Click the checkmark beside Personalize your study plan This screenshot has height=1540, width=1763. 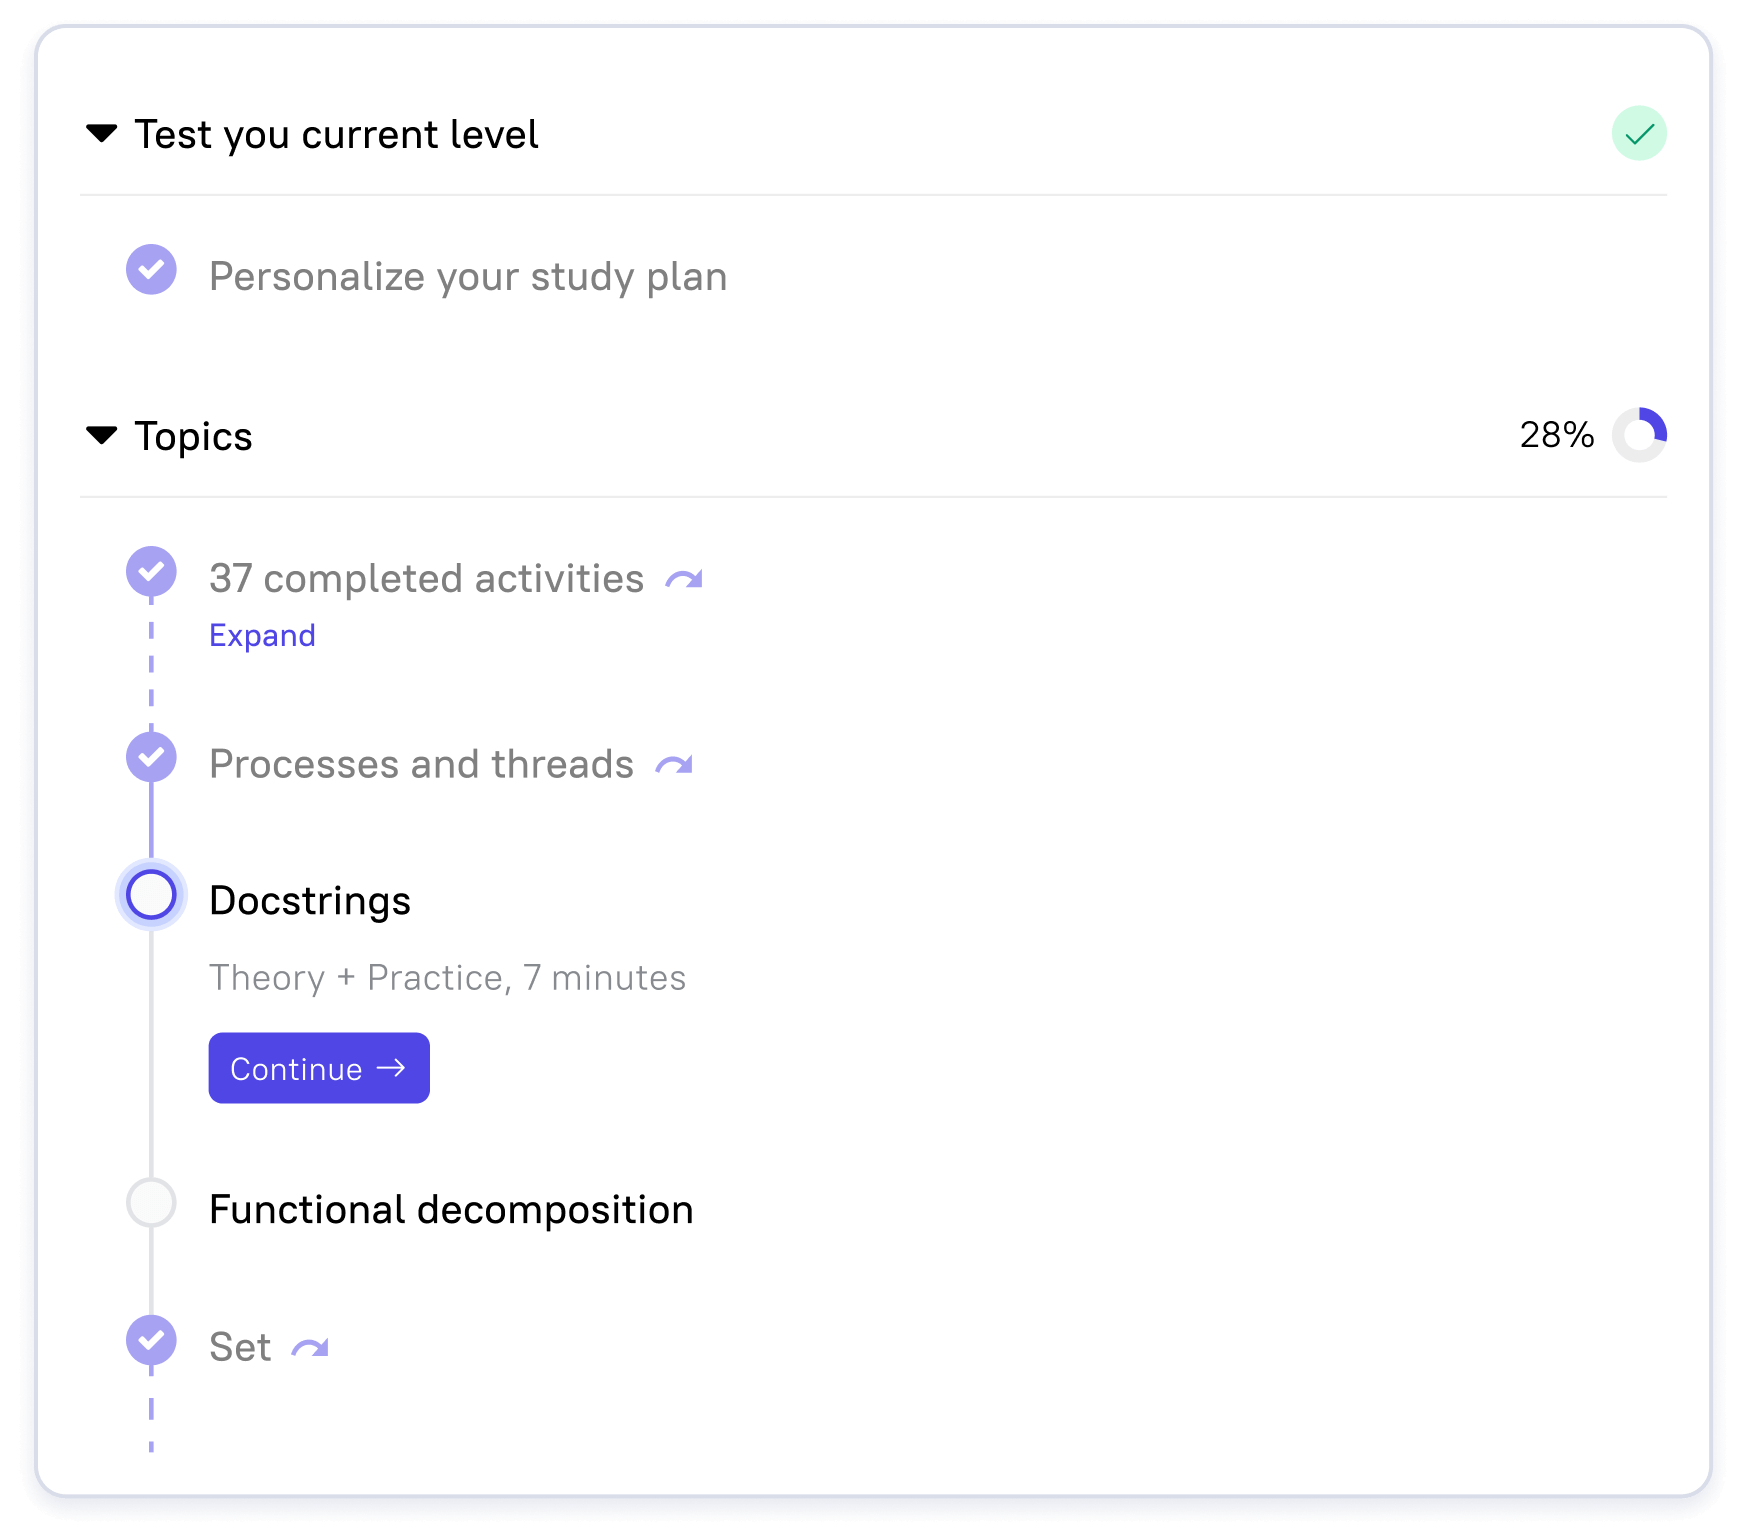pos(152,270)
